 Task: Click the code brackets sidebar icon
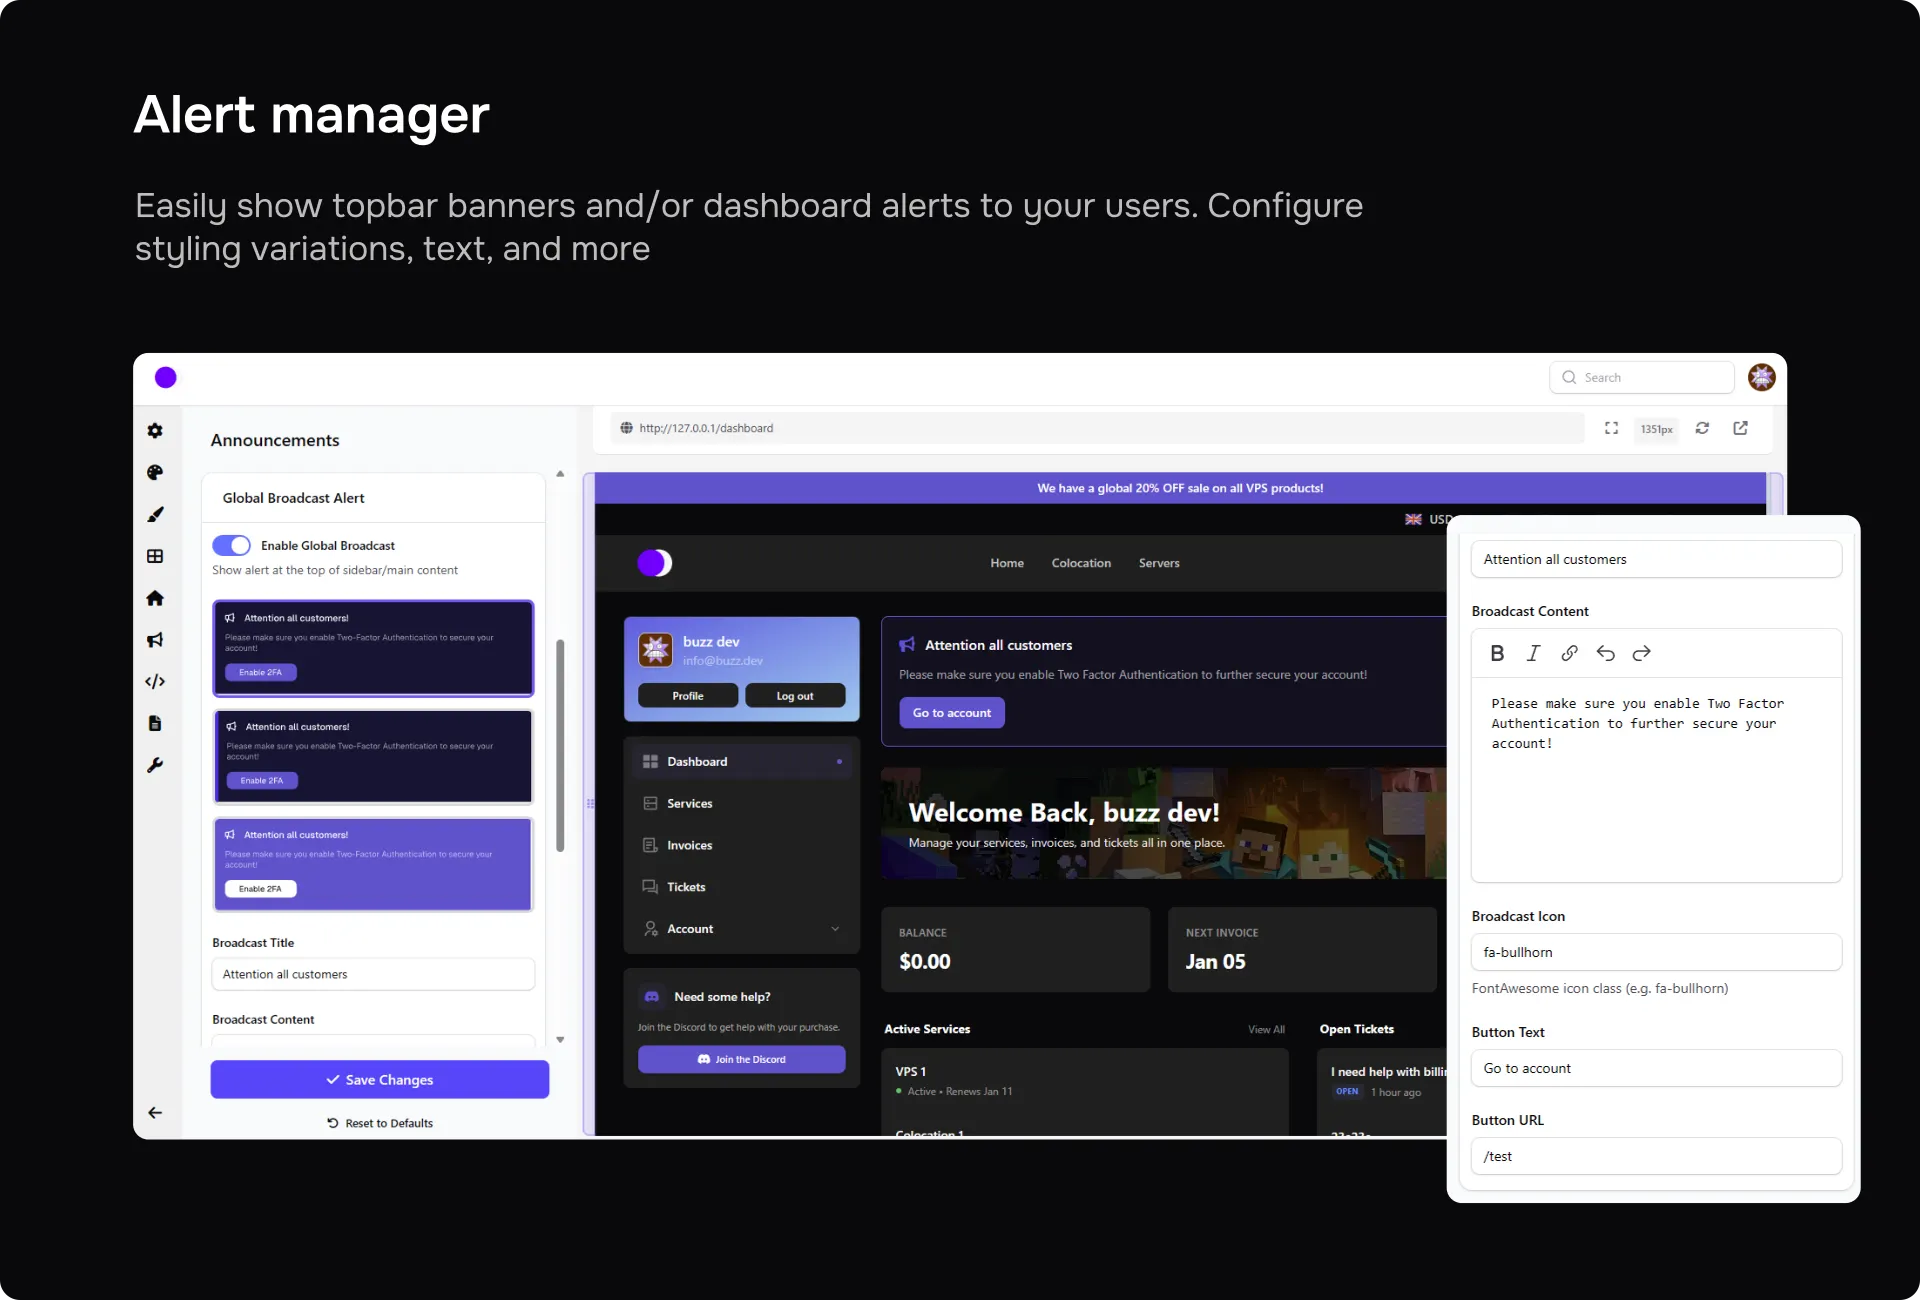coord(155,682)
